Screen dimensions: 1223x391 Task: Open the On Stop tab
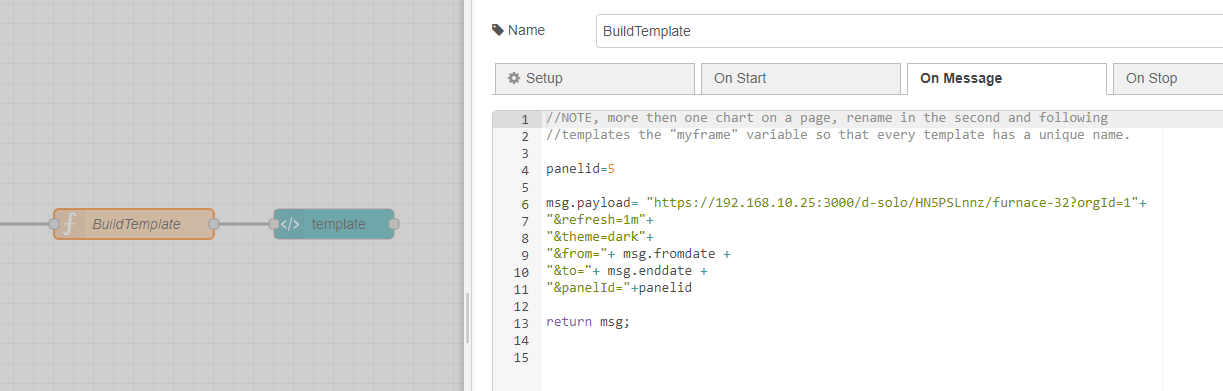[x=1168, y=78]
